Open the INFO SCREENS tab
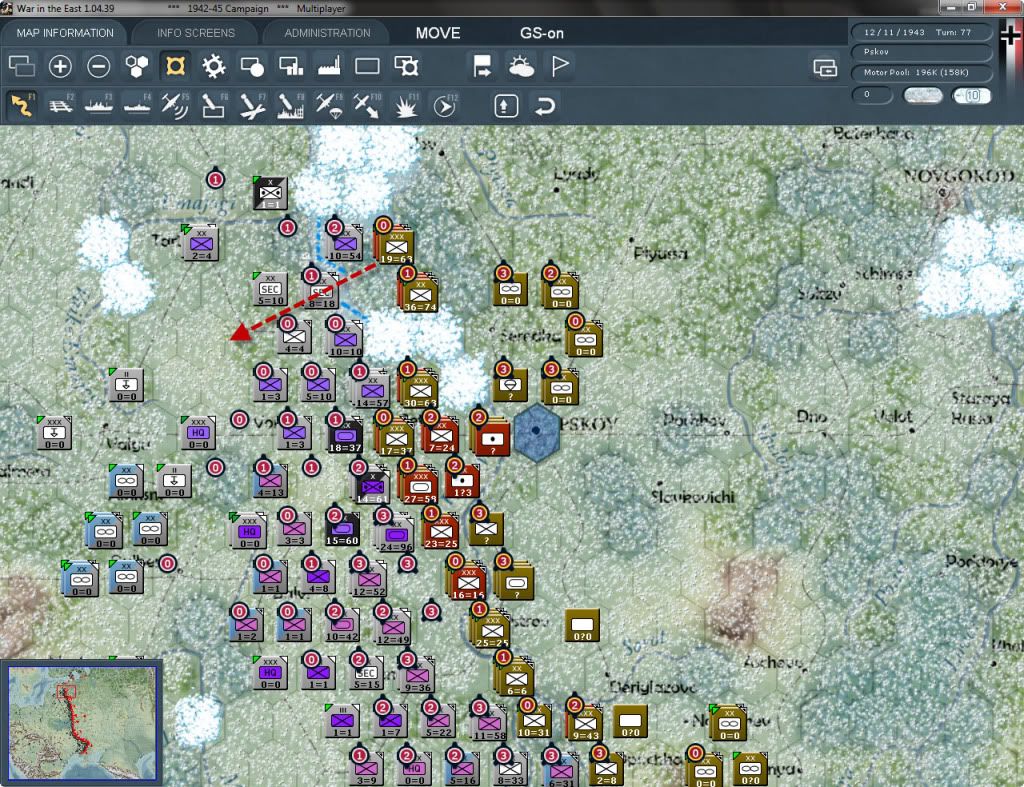Screen dimensions: 1024x787 point(195,33)
